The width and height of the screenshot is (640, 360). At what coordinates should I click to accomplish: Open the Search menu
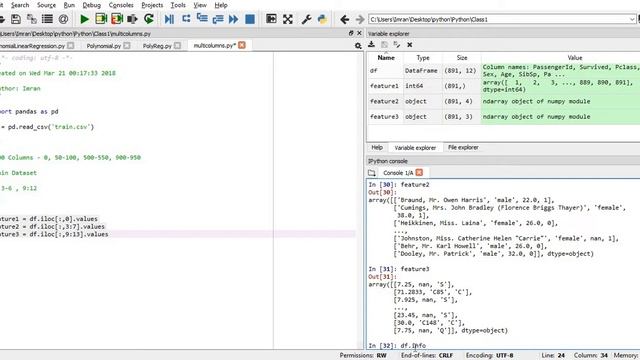20,5
